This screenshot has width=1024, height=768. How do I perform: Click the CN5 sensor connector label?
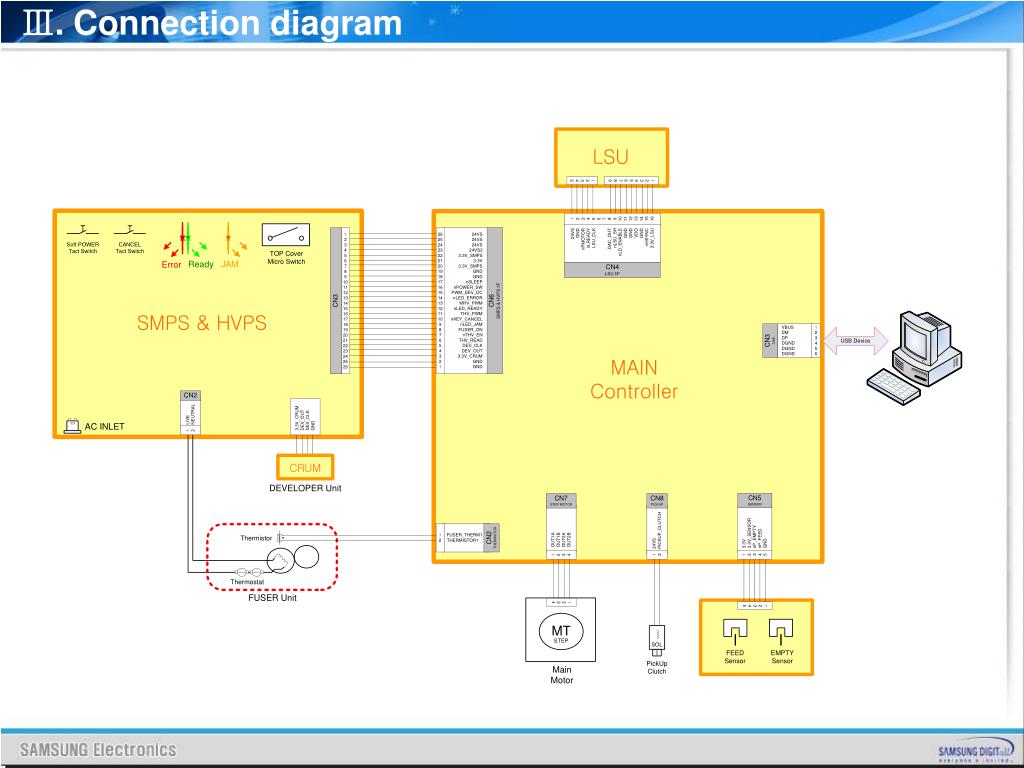[754, 500]
